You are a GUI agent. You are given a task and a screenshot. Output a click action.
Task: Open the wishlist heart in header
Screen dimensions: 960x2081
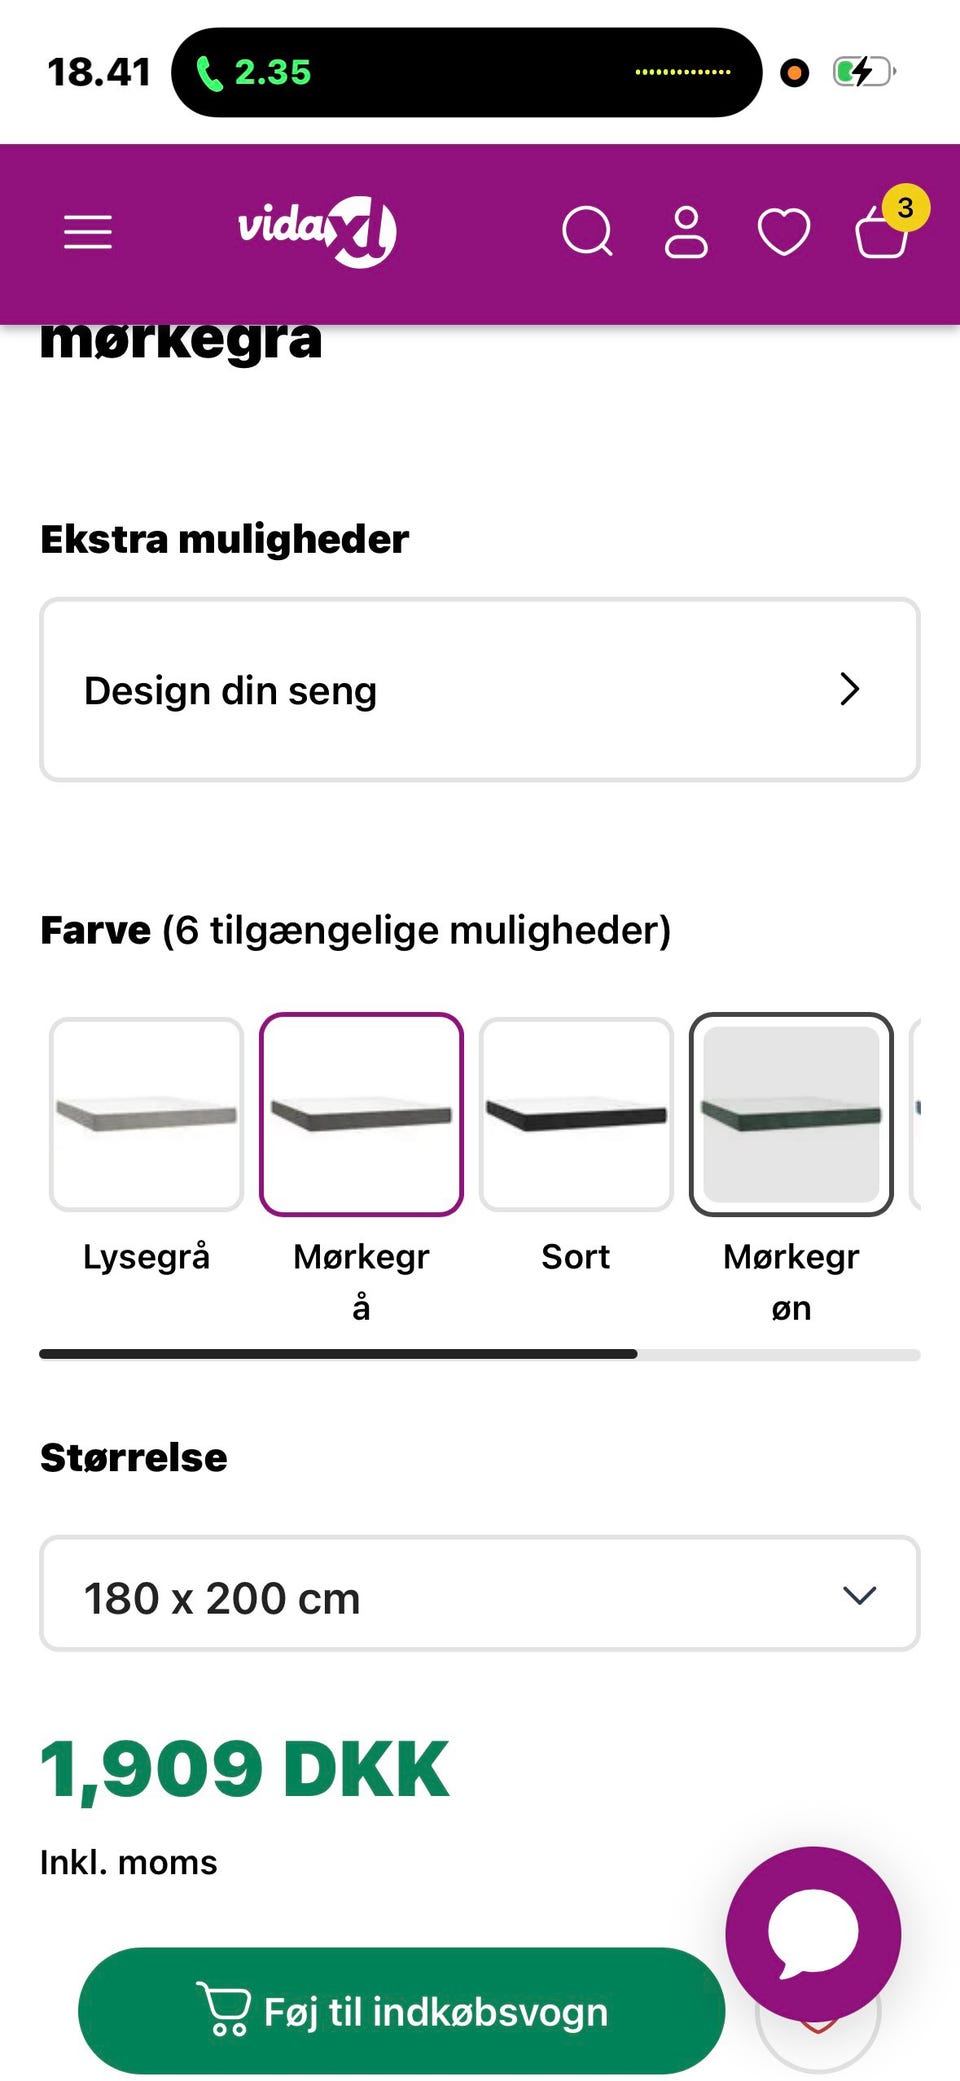pos(784,232)
